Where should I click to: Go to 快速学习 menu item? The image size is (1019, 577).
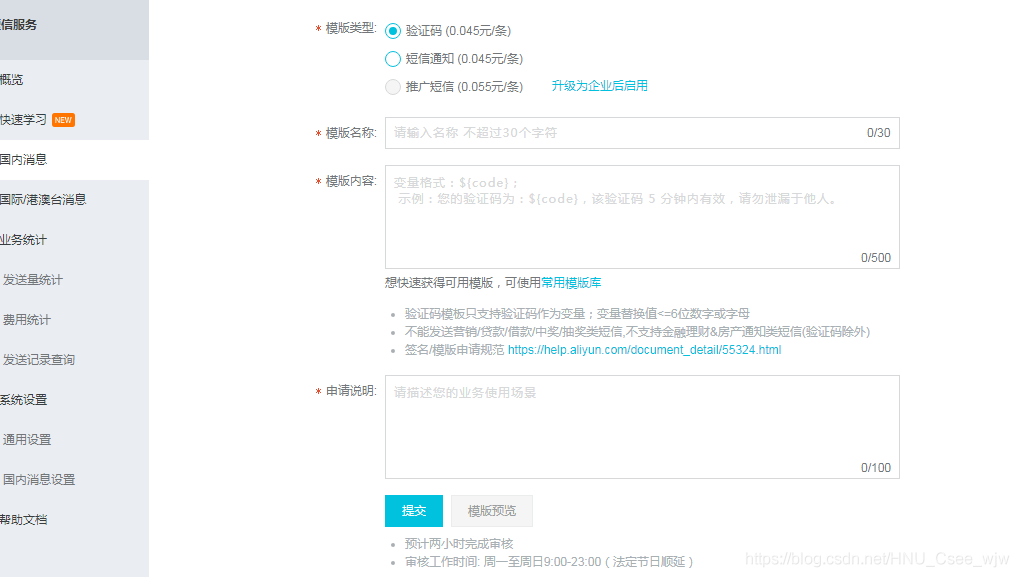click(x=23, y=120)
